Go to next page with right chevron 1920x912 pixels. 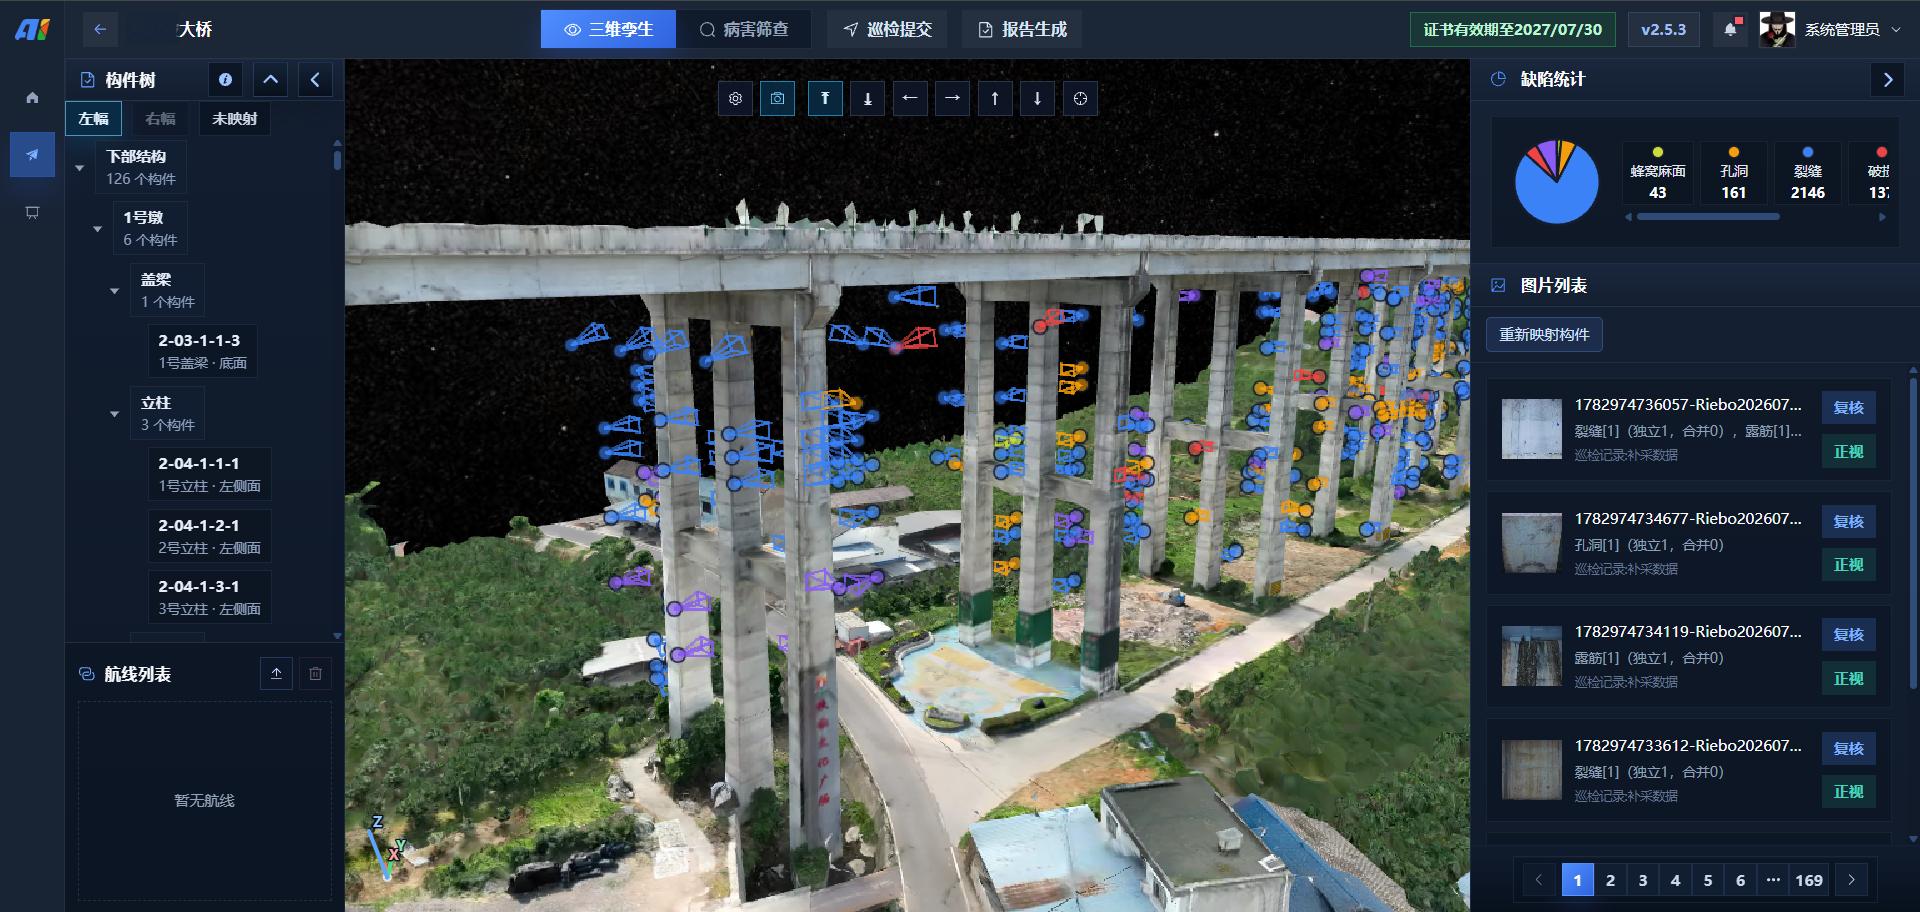coord(1851,880)
